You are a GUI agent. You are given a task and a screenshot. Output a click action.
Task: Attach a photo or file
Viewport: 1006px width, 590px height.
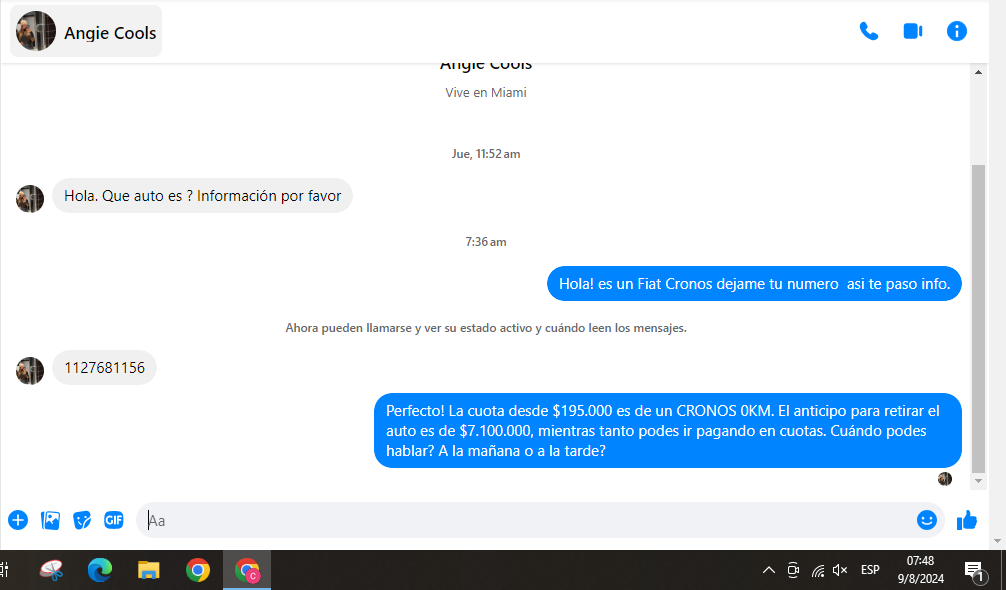click(x=50, y=520)
